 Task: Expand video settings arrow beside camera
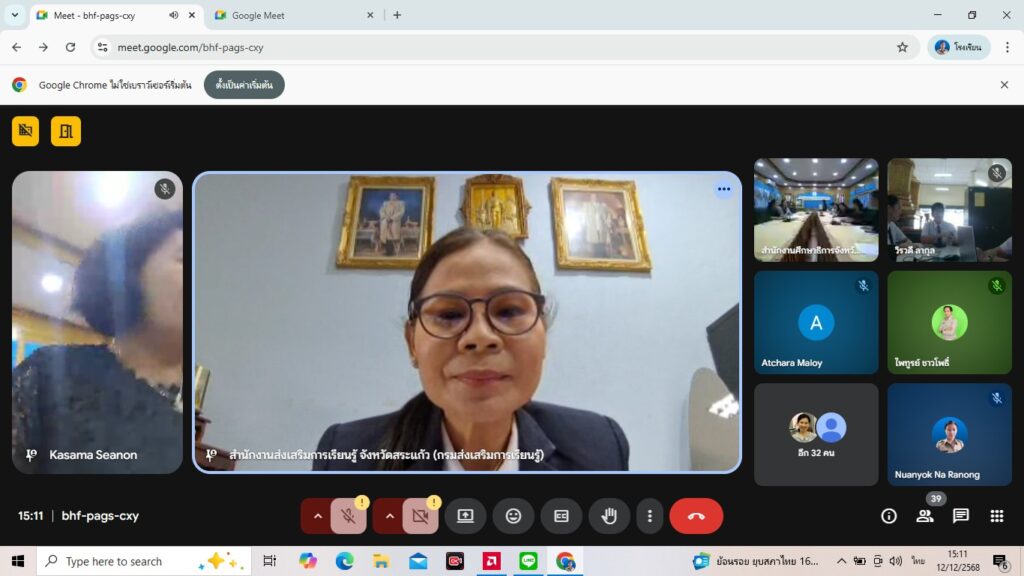[390, 516]
